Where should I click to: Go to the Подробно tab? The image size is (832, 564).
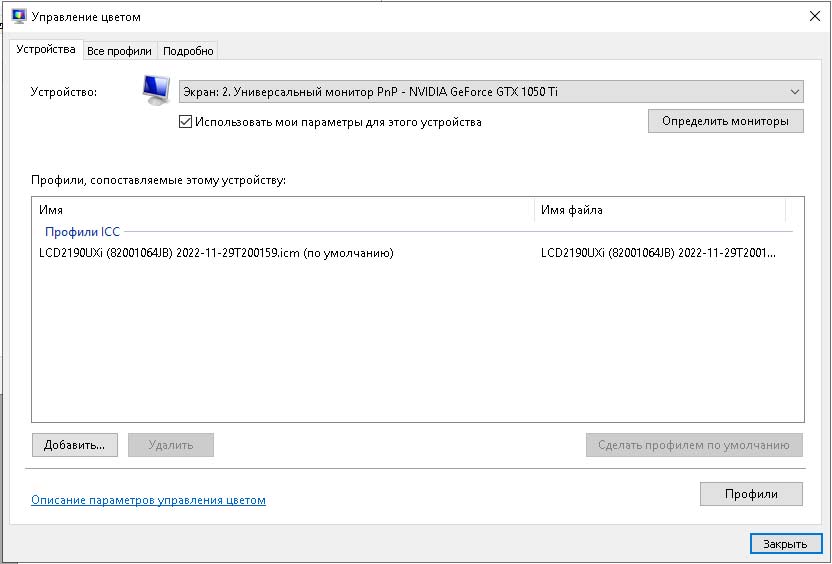(x=188, y=51)
